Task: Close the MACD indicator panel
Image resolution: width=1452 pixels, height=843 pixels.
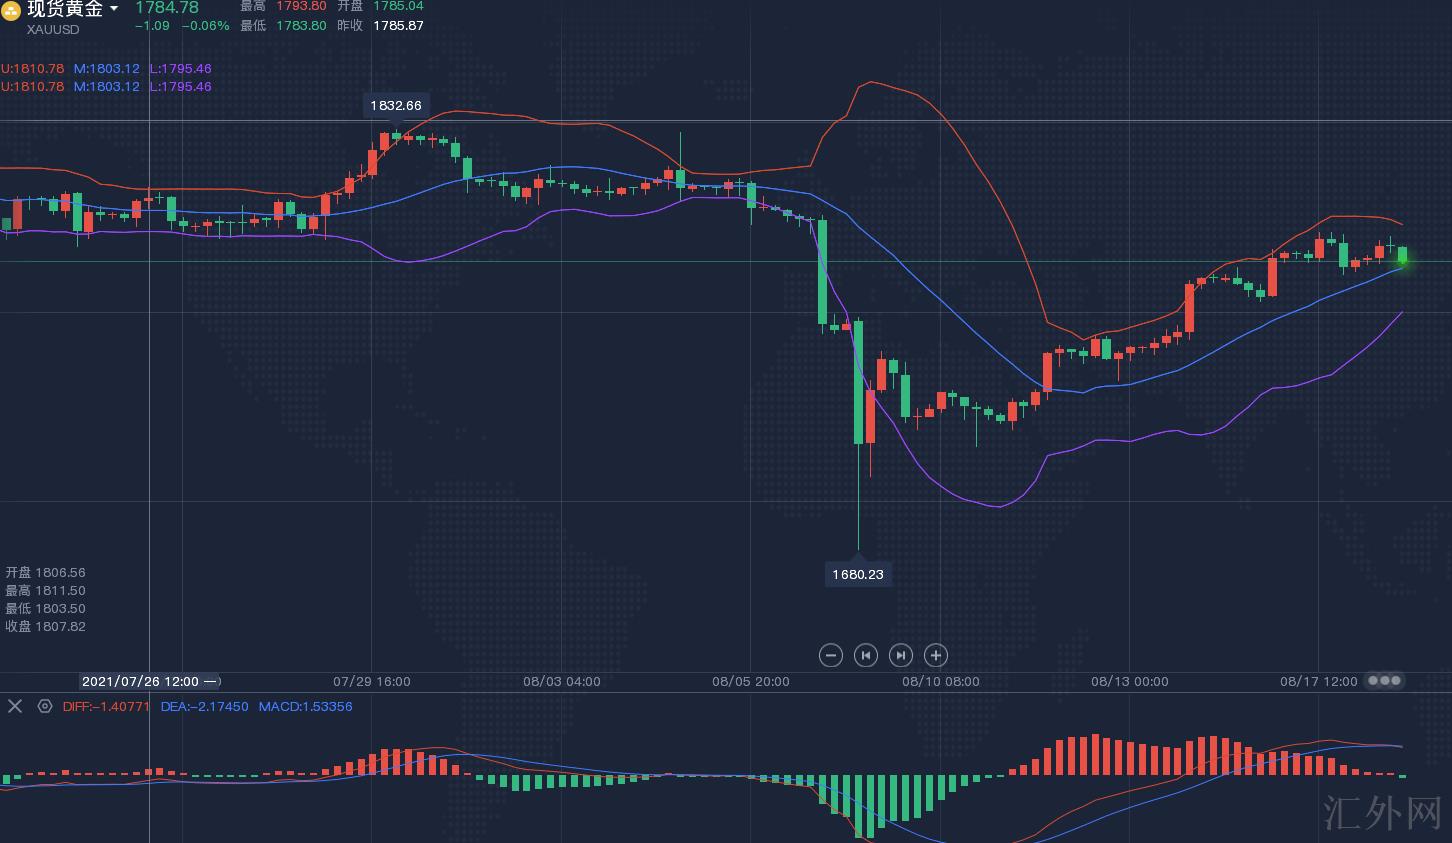Action: (x=15, y=706)
